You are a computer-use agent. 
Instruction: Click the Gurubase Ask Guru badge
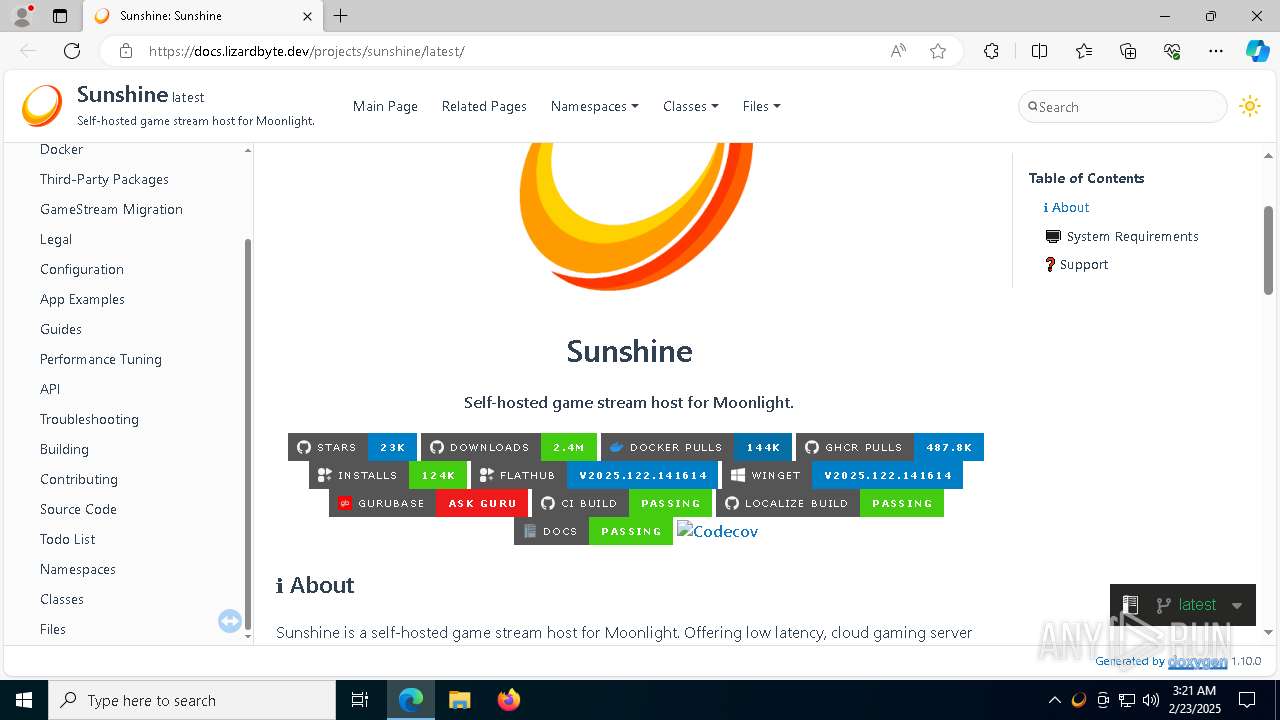coord(429,503)
